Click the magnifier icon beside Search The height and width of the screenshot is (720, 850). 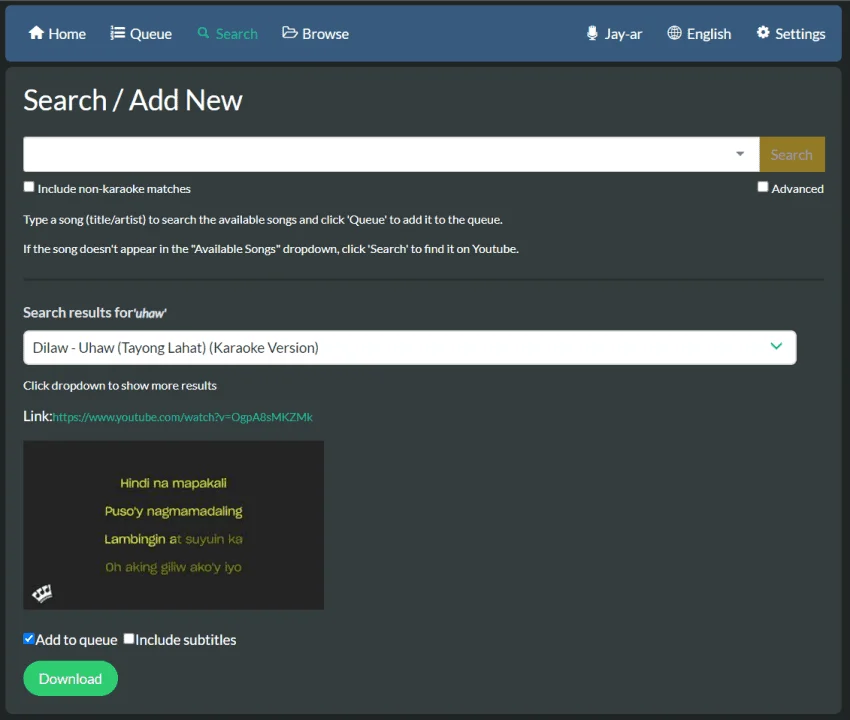[x=203, y=33]
